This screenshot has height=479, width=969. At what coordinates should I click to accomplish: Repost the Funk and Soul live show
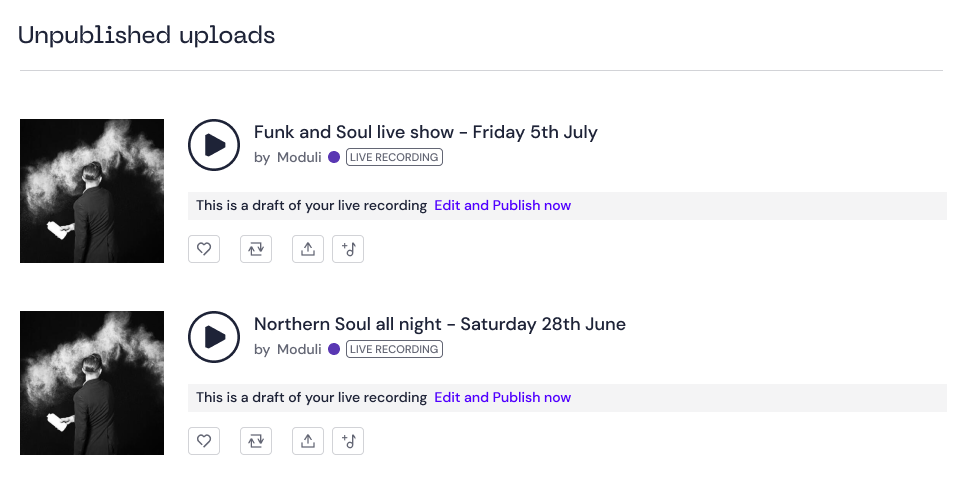click(x=256, y=249)
